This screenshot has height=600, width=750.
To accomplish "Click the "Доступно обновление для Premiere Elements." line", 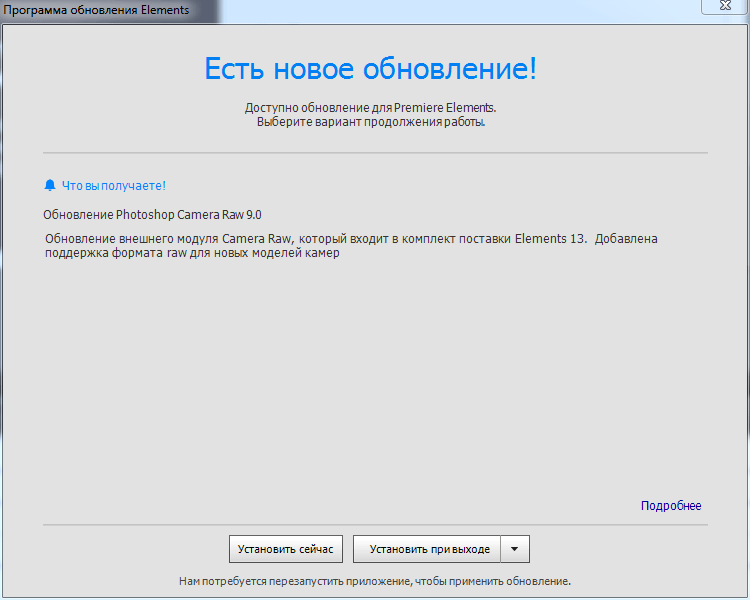I will pos(370,108).
